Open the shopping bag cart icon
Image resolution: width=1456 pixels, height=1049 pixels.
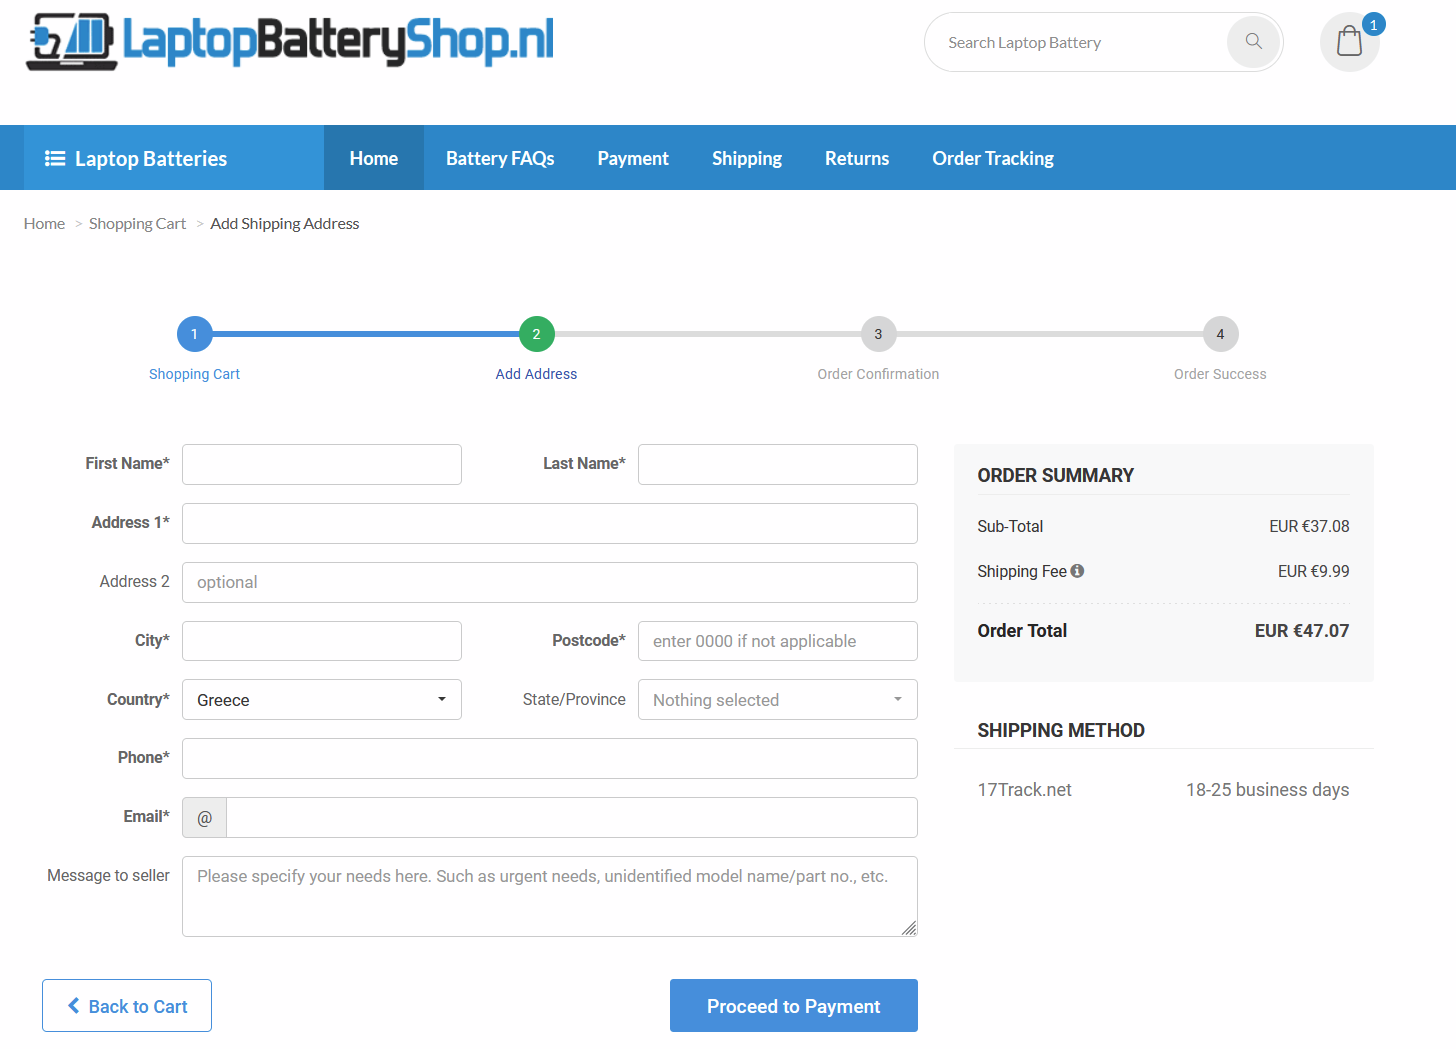1350,42
